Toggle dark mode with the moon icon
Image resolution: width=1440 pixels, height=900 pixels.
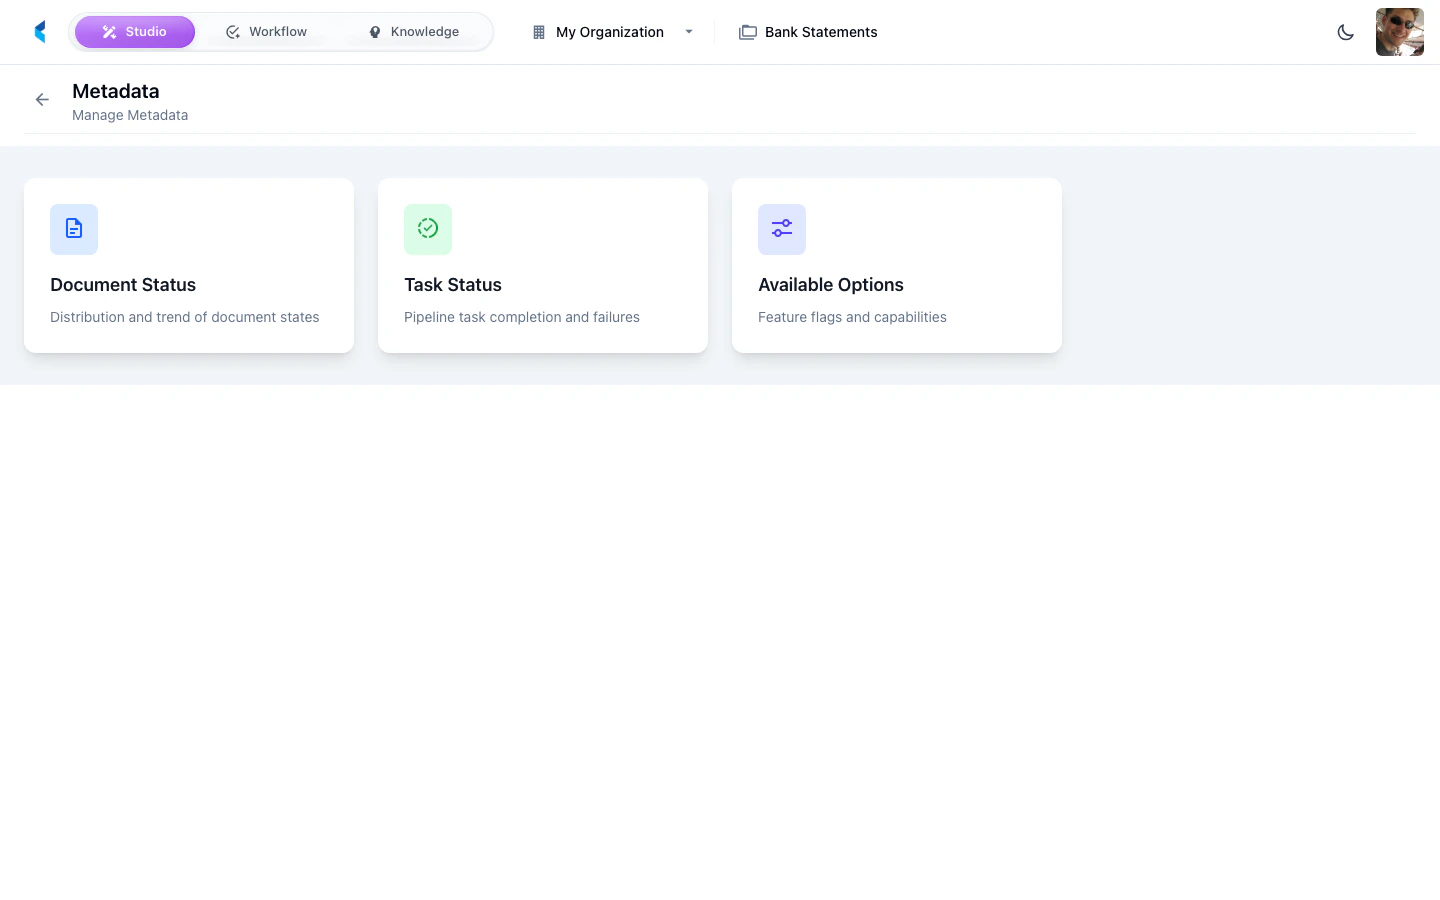1346,32
